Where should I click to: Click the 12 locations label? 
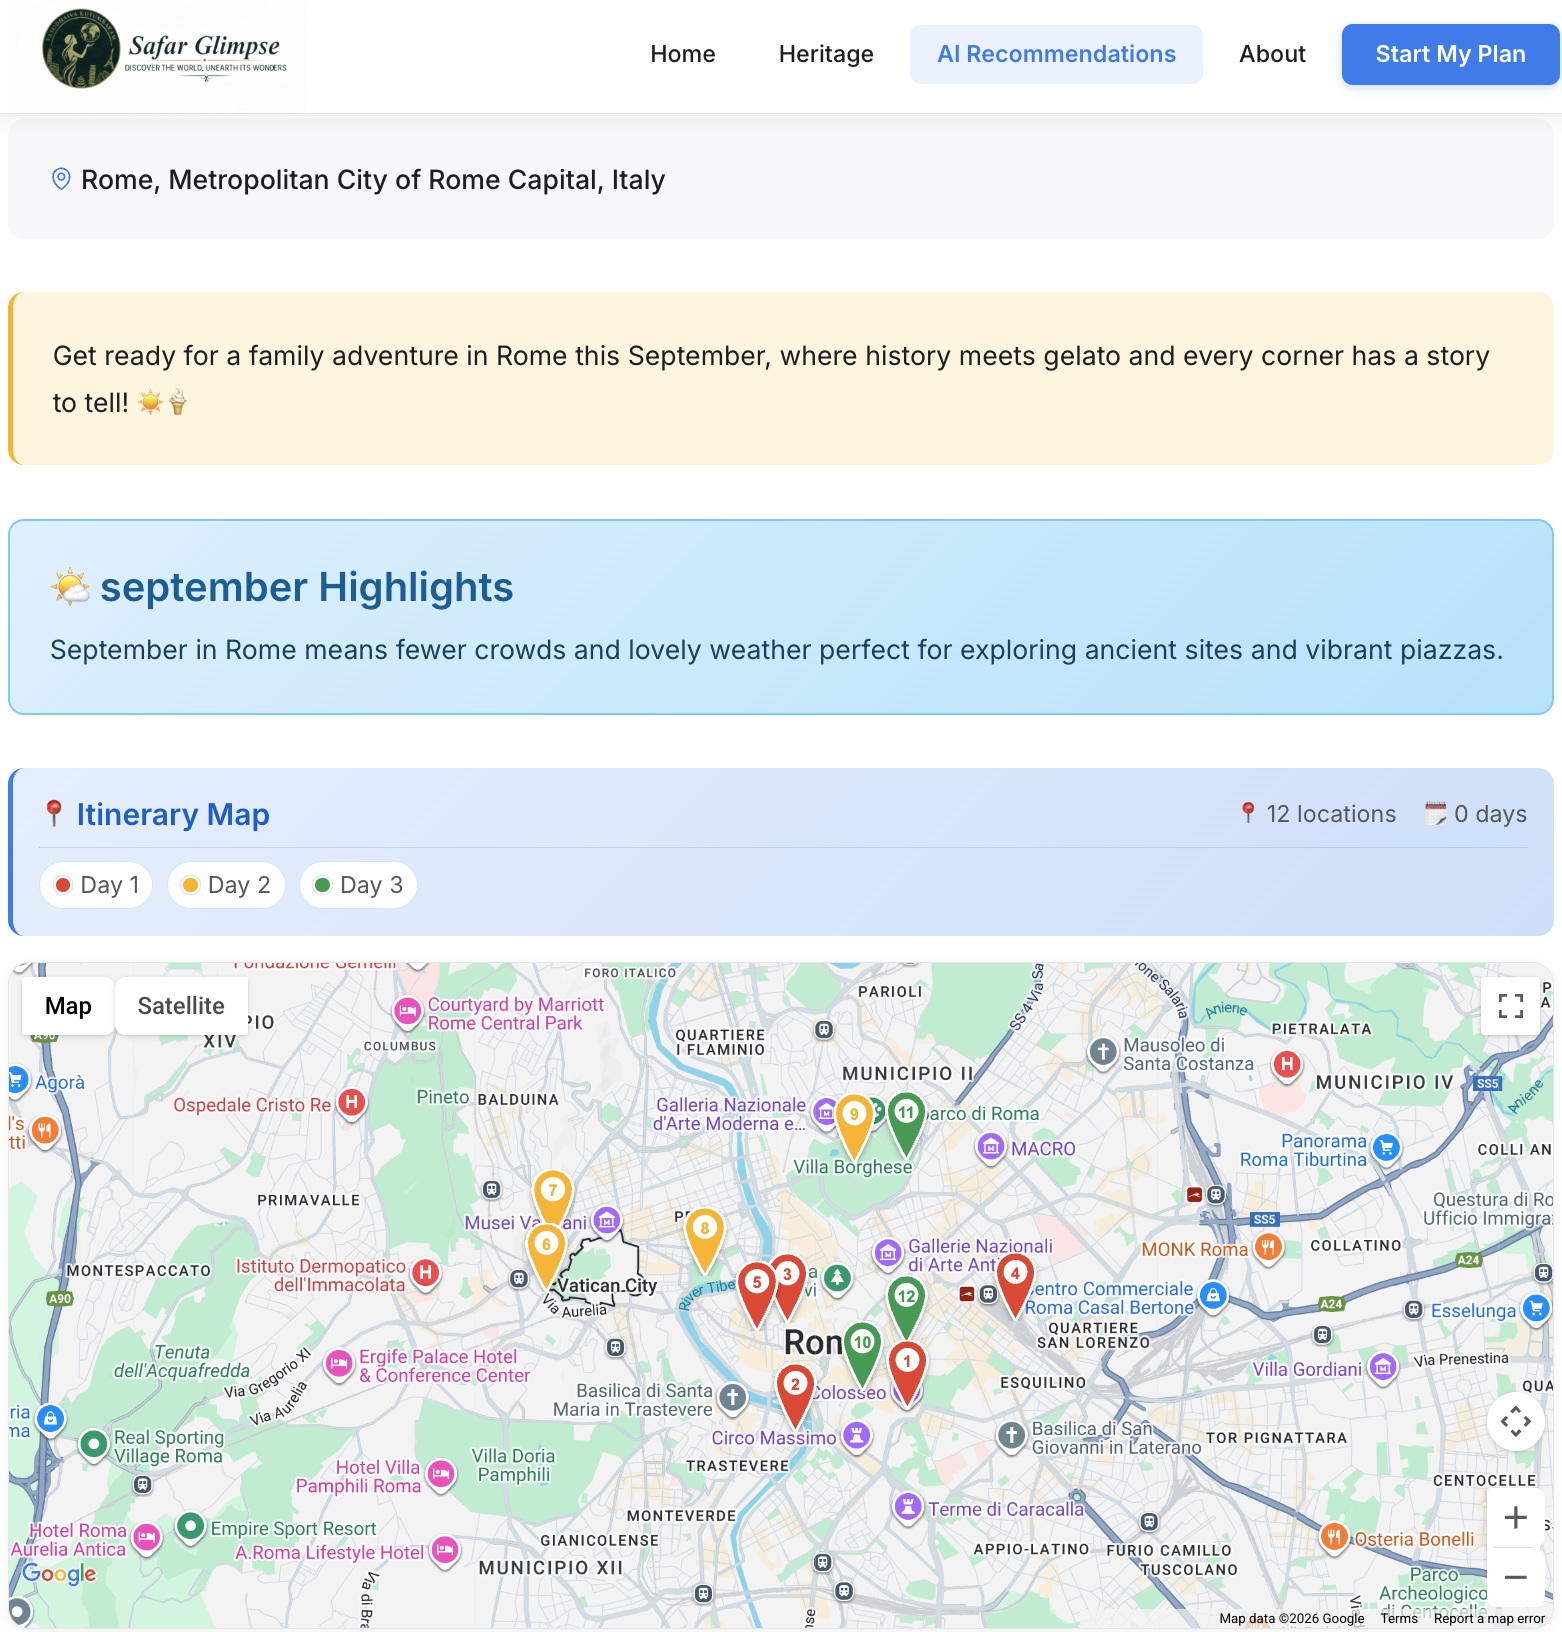(x=1319, y=814)
